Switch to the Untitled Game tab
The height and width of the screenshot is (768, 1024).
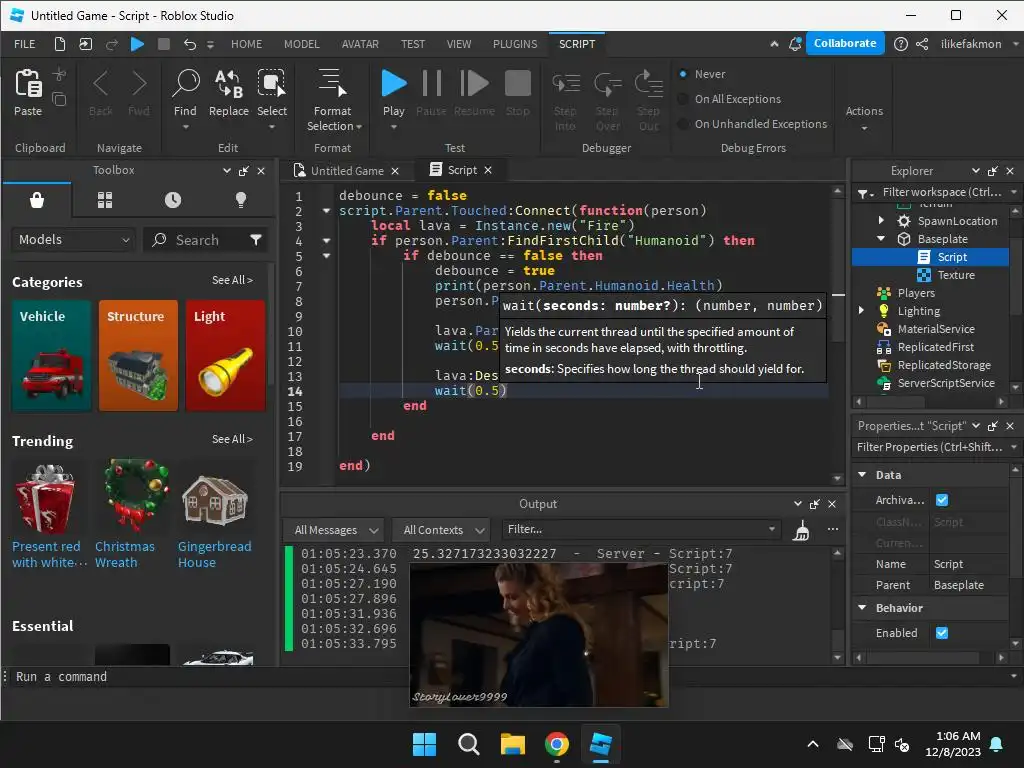[x=346, y=171]
